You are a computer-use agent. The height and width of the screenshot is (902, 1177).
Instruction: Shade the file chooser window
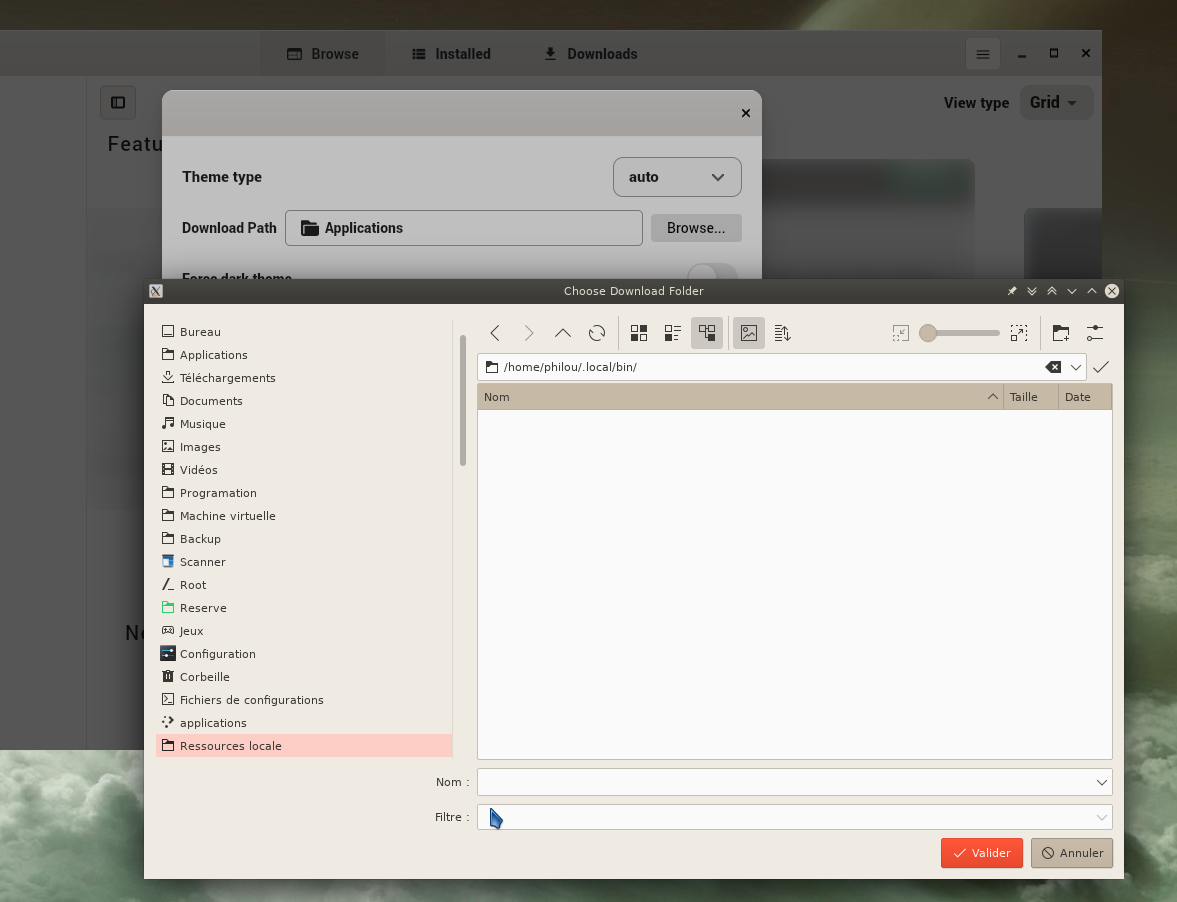point(1052,291)
